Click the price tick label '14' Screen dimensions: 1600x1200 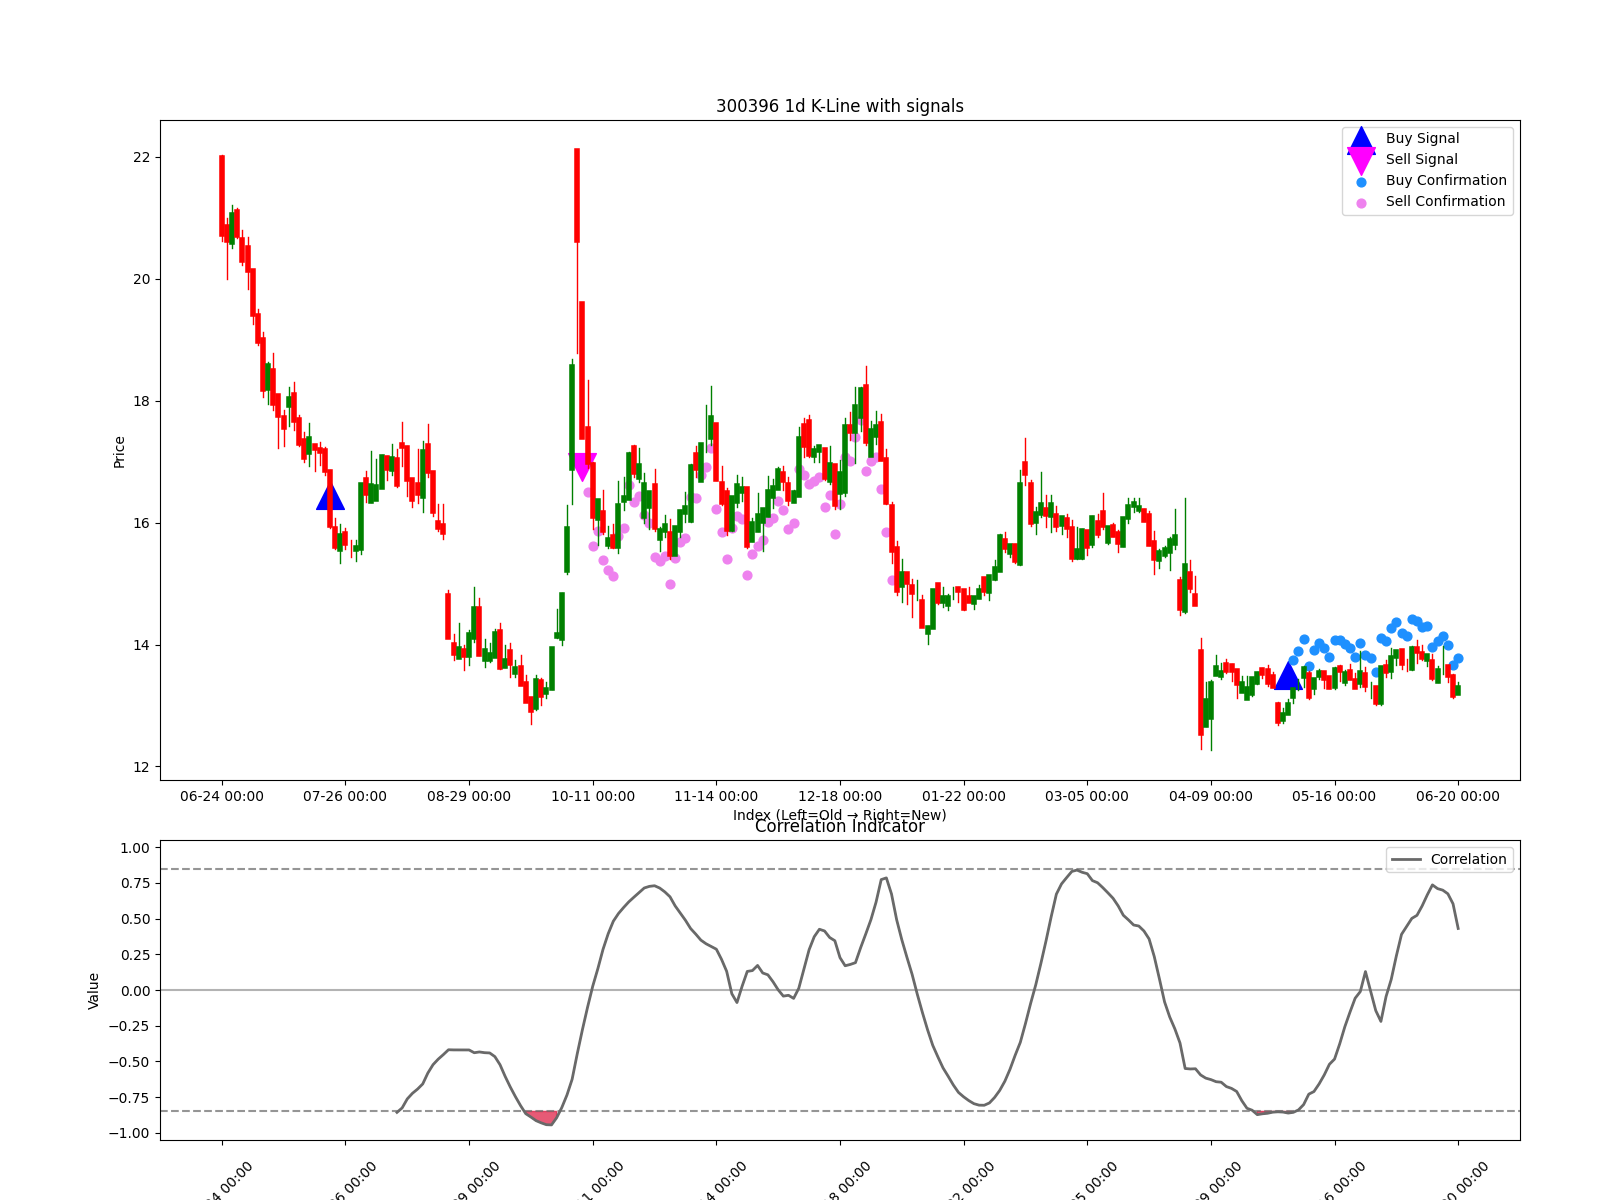tap(141, 646)
